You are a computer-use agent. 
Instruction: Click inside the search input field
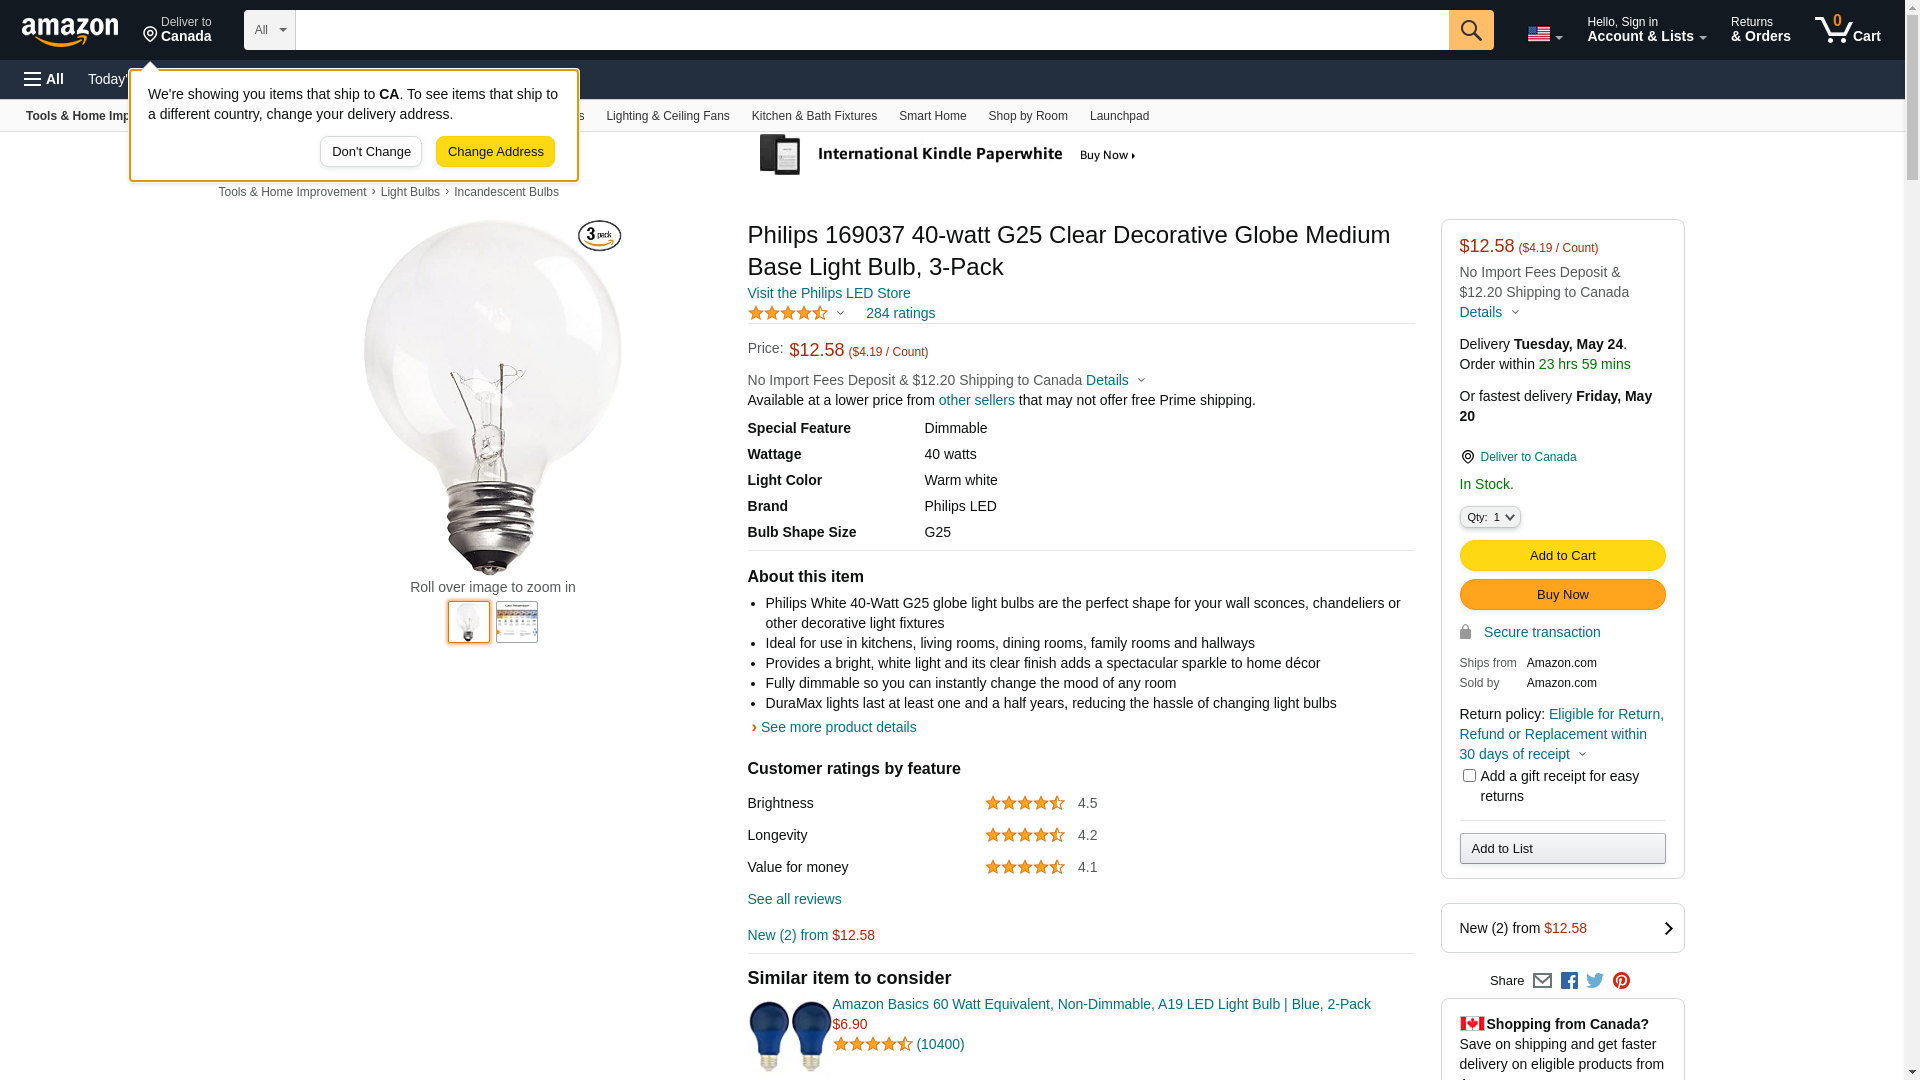870,30
